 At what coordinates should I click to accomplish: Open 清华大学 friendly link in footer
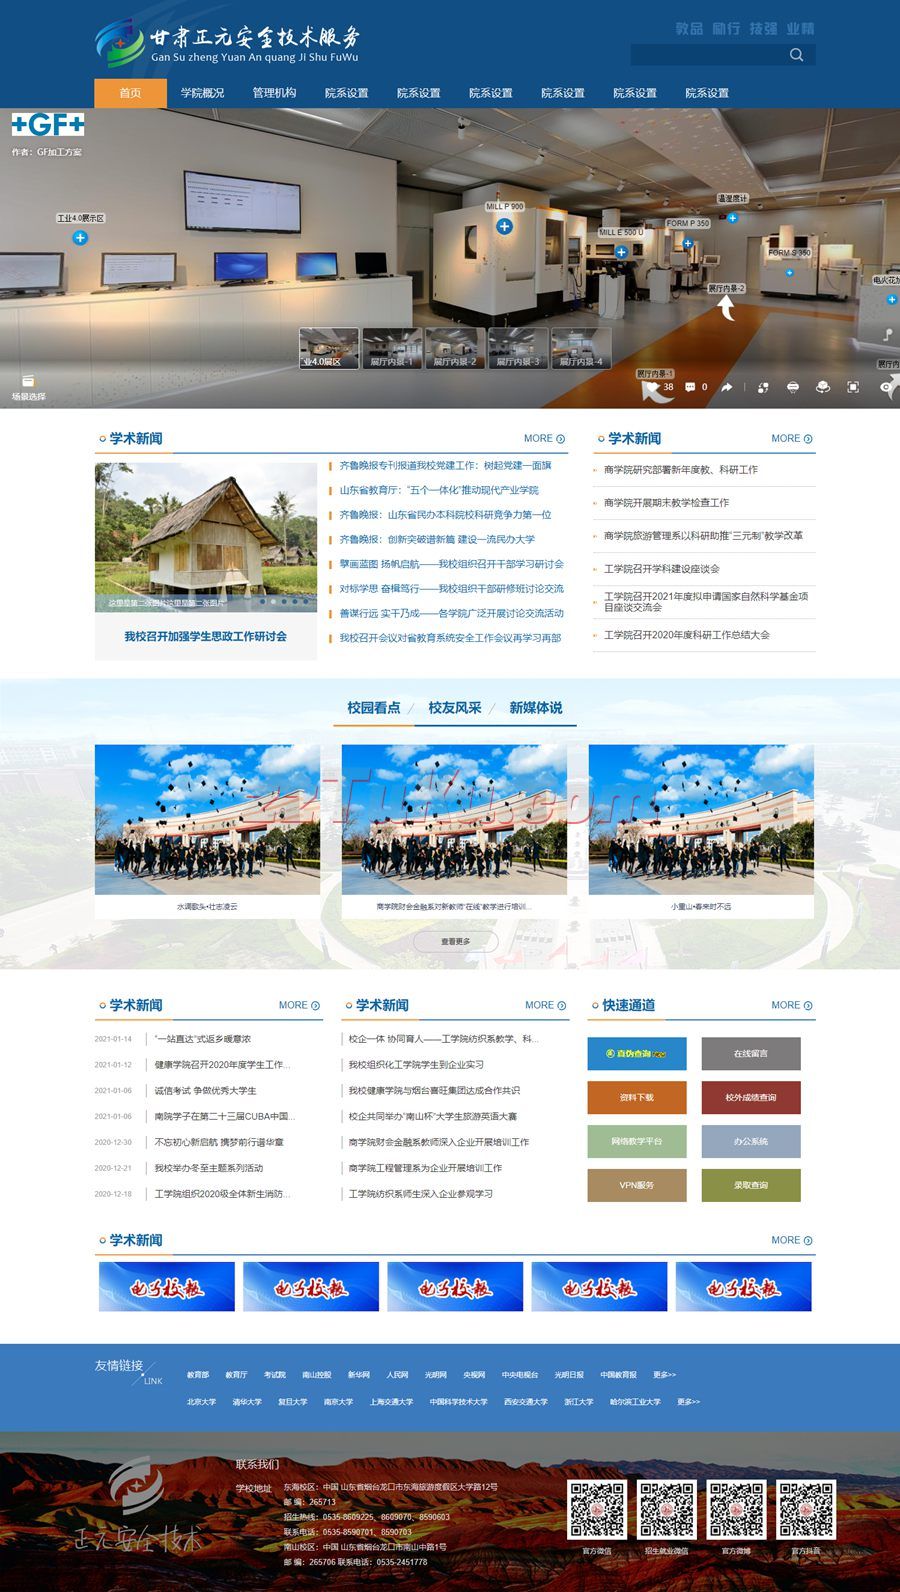[x=247, y=1402]
